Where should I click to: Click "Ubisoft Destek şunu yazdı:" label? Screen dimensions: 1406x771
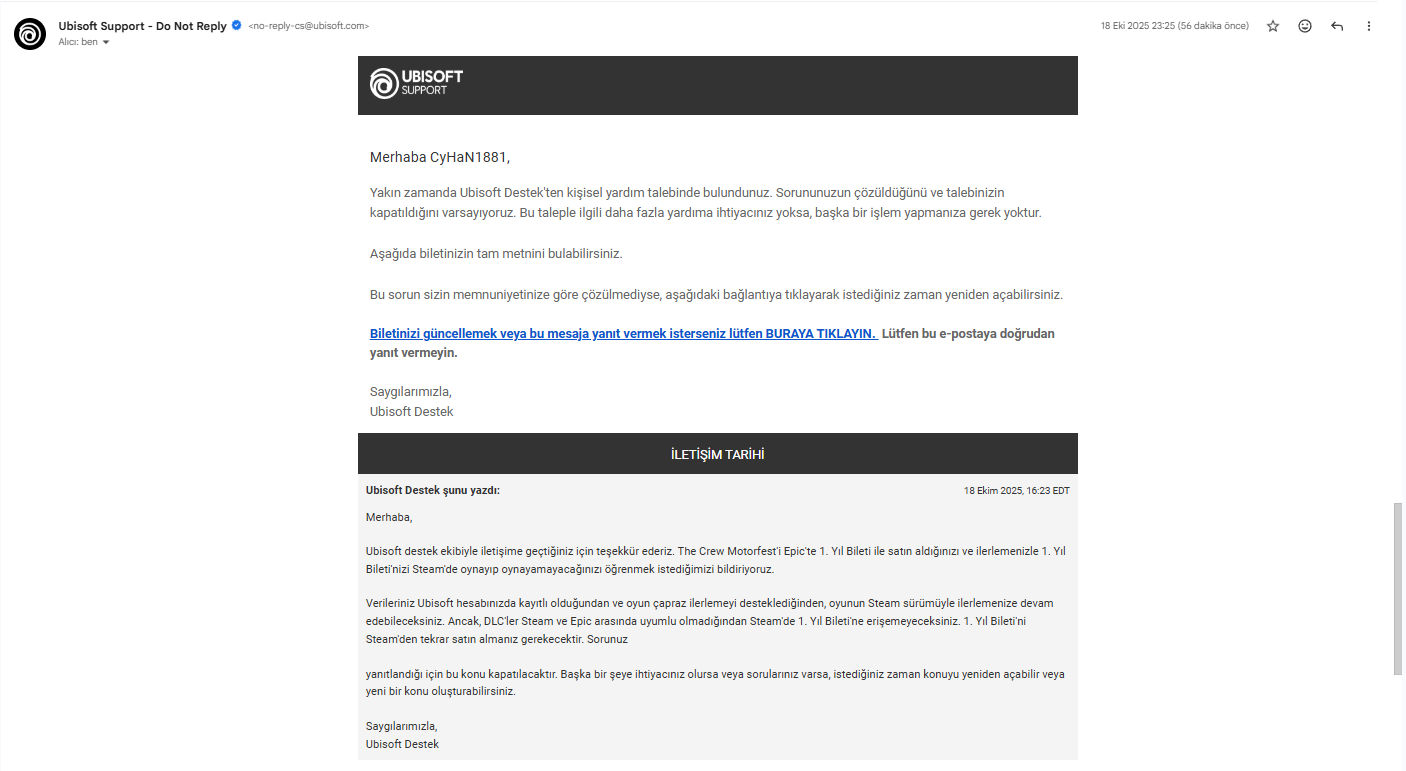pyautogui.click(x=433, y=490)
